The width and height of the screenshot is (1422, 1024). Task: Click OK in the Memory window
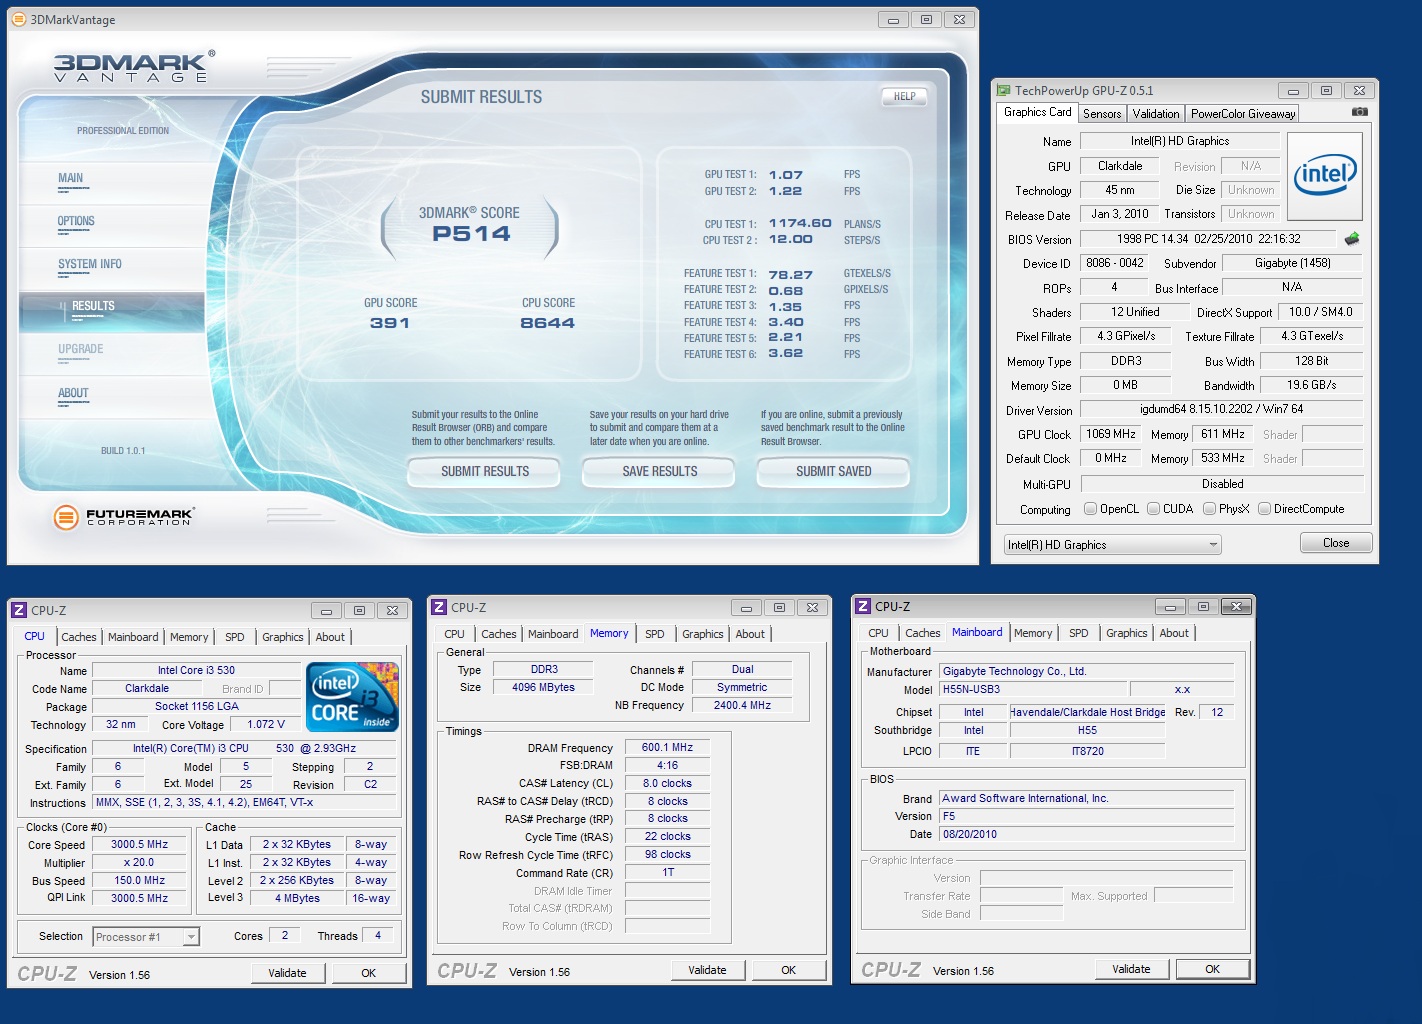[789, 970]
